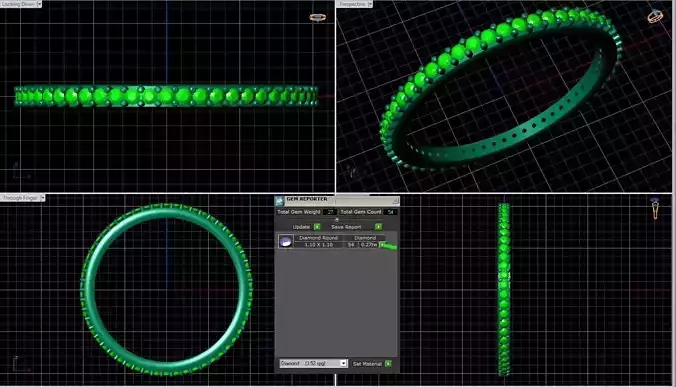Click the ring view icon in side viewport
Screen dimensions: 676x387
tap(655, 209)
